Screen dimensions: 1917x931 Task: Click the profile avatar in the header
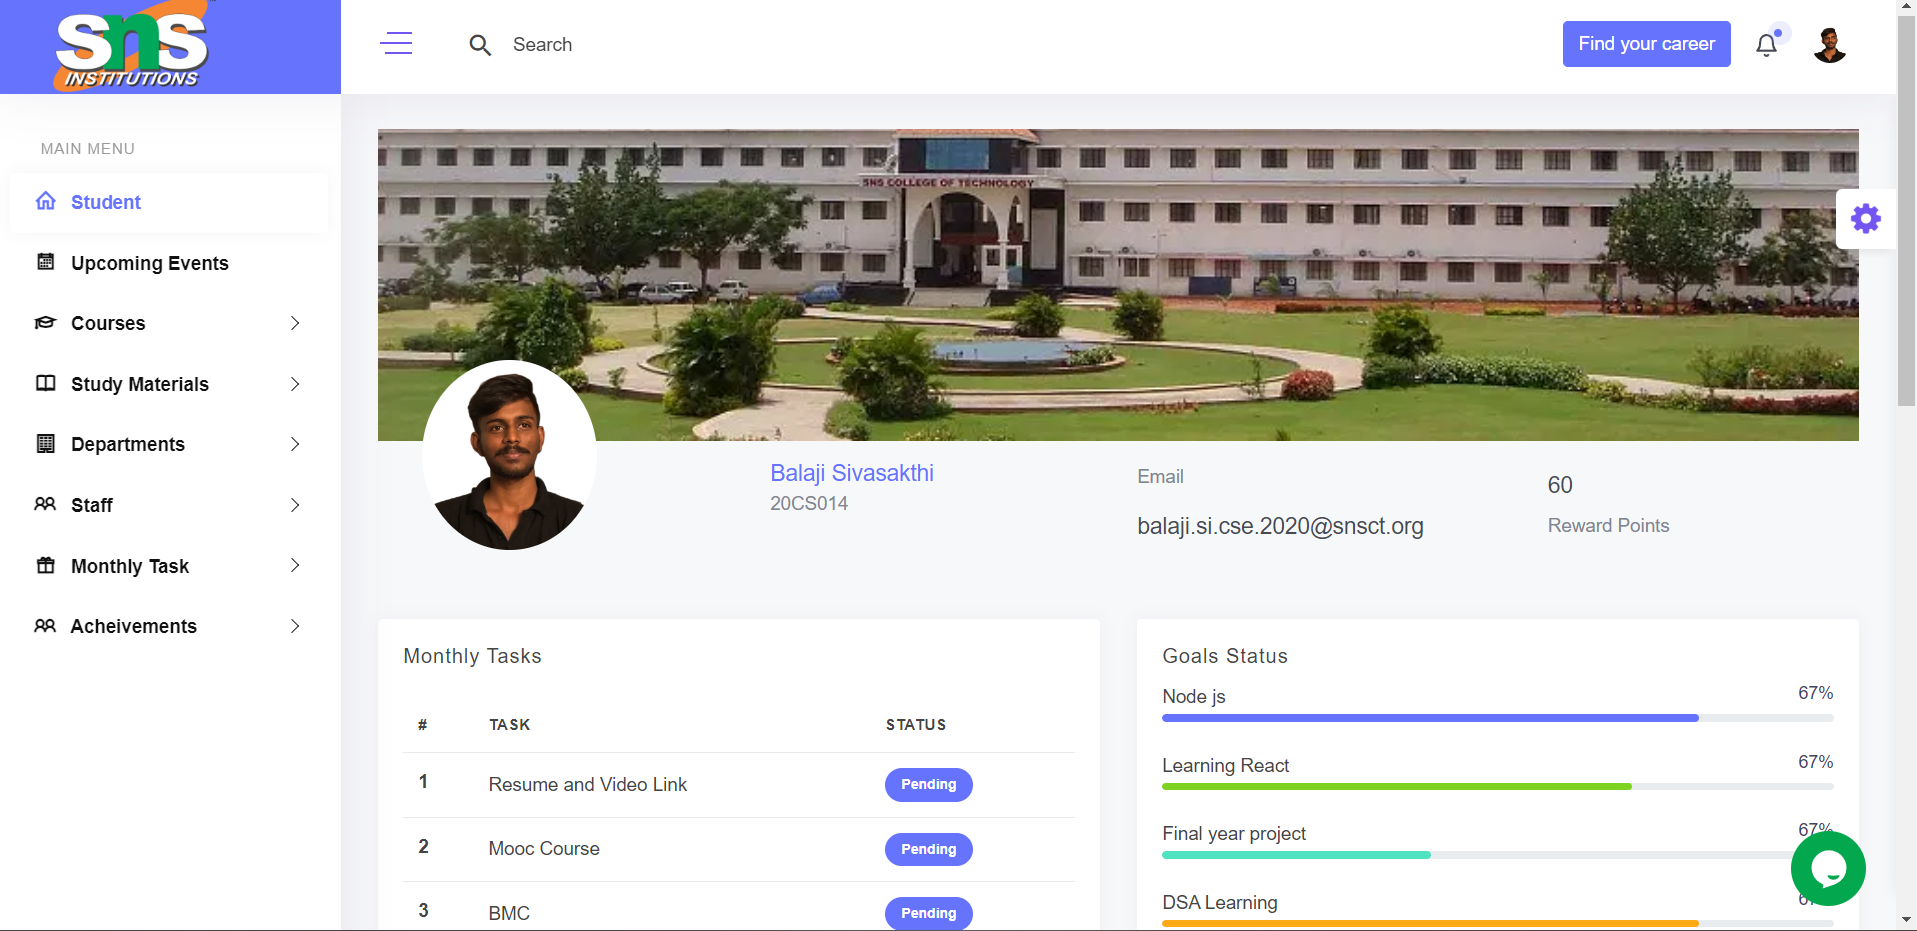(1830, 44)
